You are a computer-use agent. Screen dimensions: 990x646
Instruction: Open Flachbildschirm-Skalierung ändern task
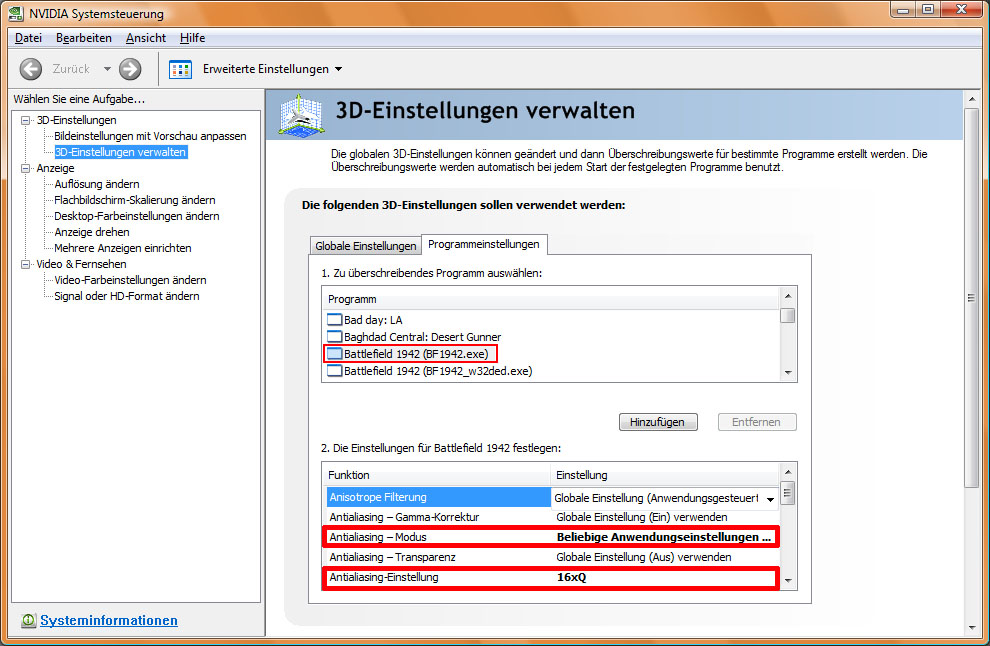coord(134,200)
